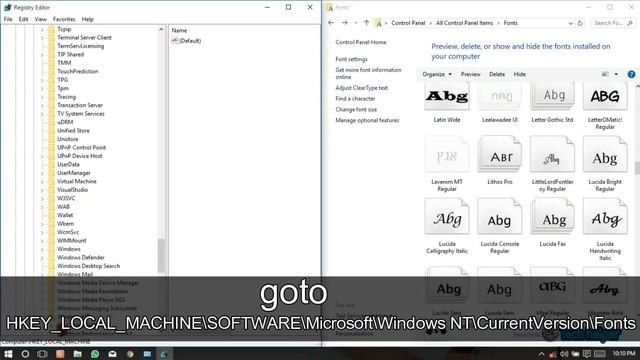Image resolution: width=640 pixels, height=360 pixels.
Task: Go forward in the Fonts window
Action: (x=345, y=23)
